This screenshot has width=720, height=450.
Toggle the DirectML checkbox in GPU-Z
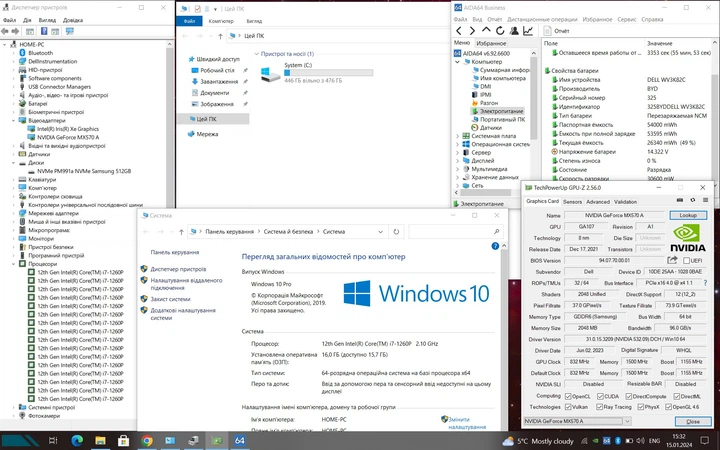coord(676,396)
